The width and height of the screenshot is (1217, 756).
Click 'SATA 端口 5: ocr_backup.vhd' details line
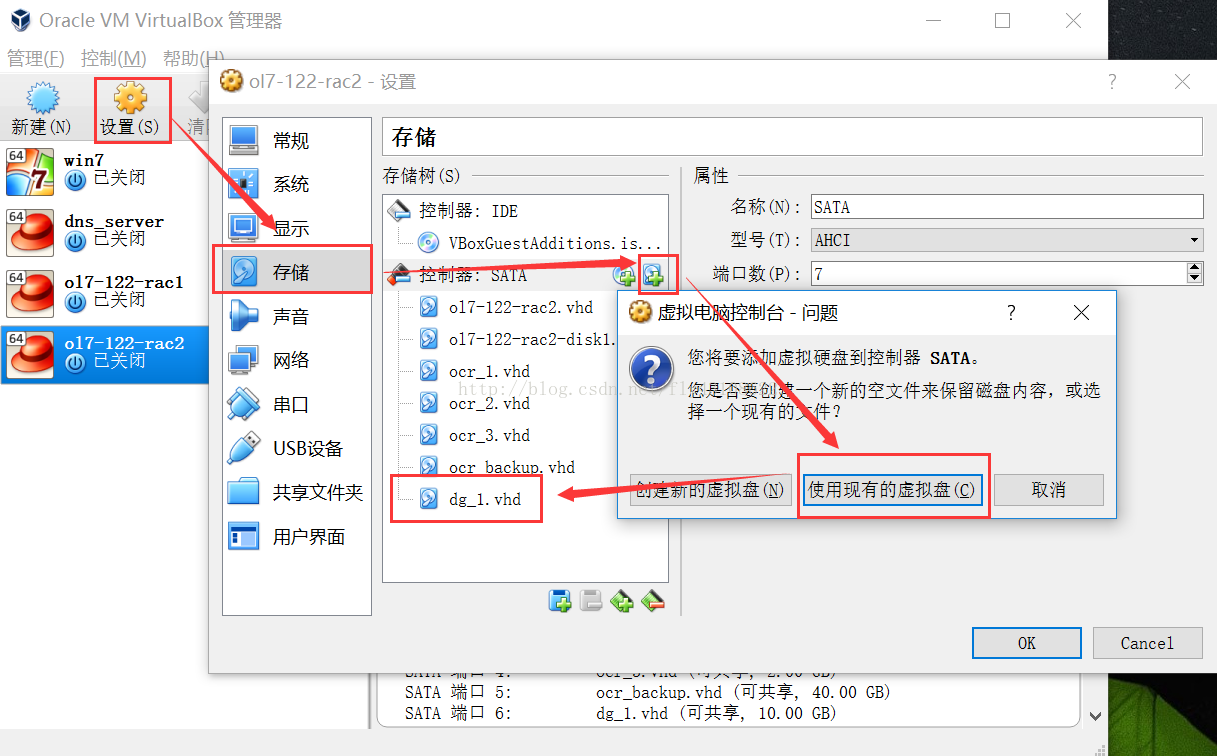pyautogui.click(x=648, y=692)
